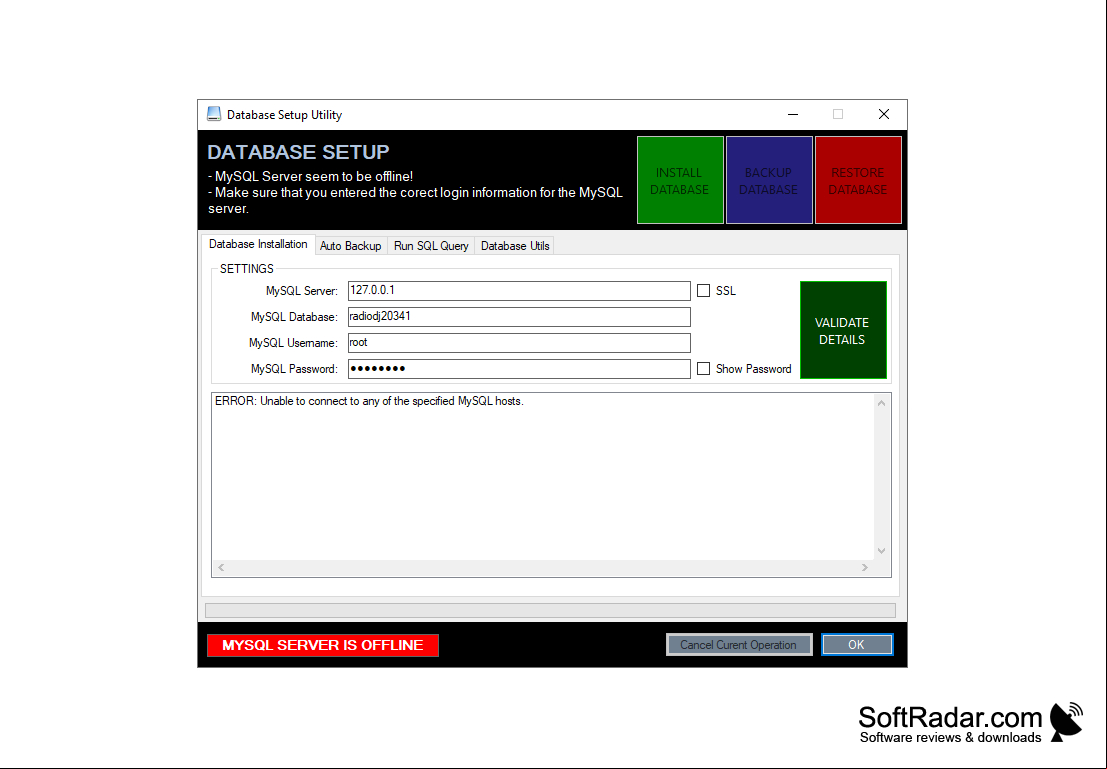
Task: Focus the MySQL Server input field
Action: pos(519,291)
